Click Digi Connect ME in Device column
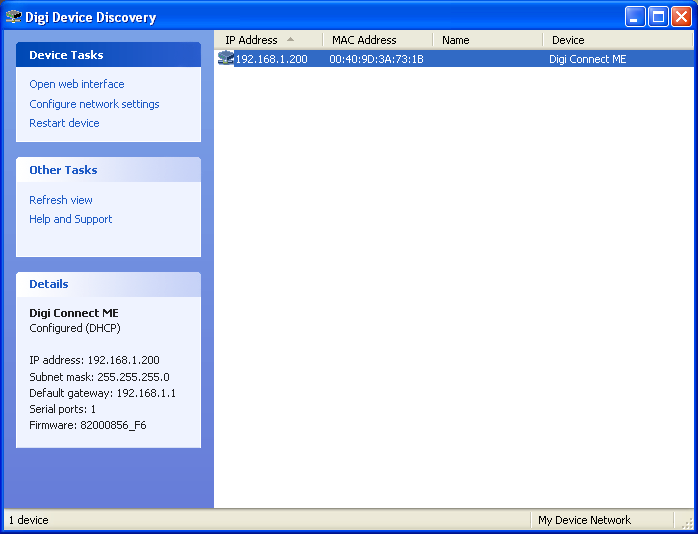698x534 pixels. click(588, 59)
